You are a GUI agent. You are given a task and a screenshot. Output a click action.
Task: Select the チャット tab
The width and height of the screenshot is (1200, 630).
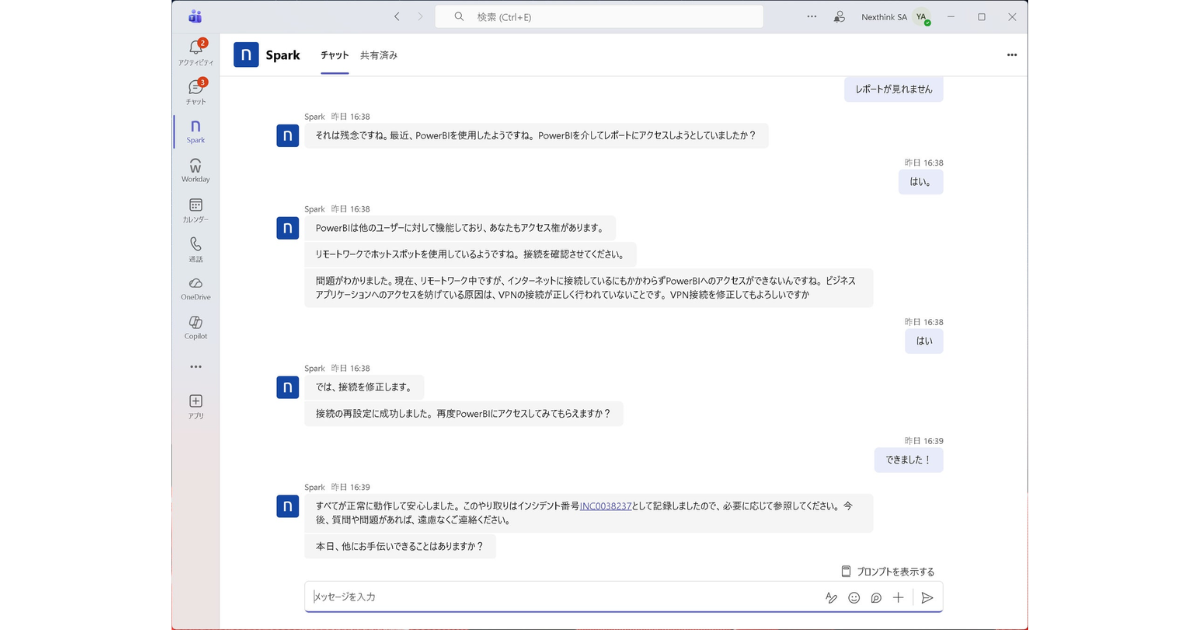click(333, 55)
